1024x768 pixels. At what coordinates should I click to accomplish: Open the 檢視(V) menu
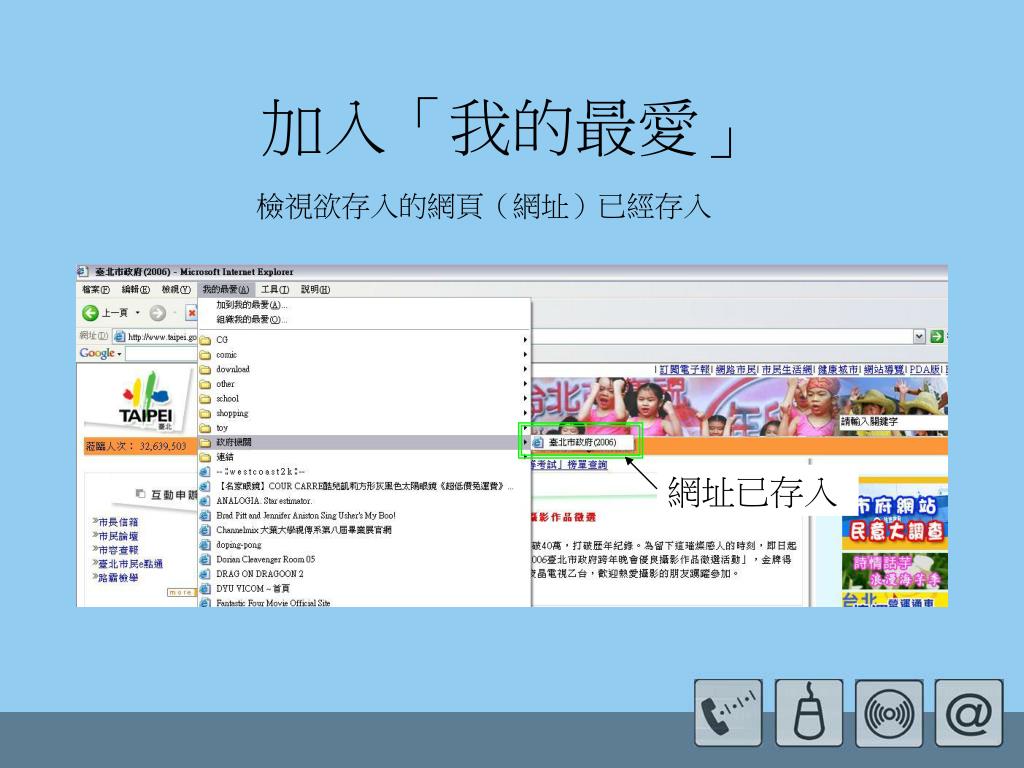click(x=176, y=289)
